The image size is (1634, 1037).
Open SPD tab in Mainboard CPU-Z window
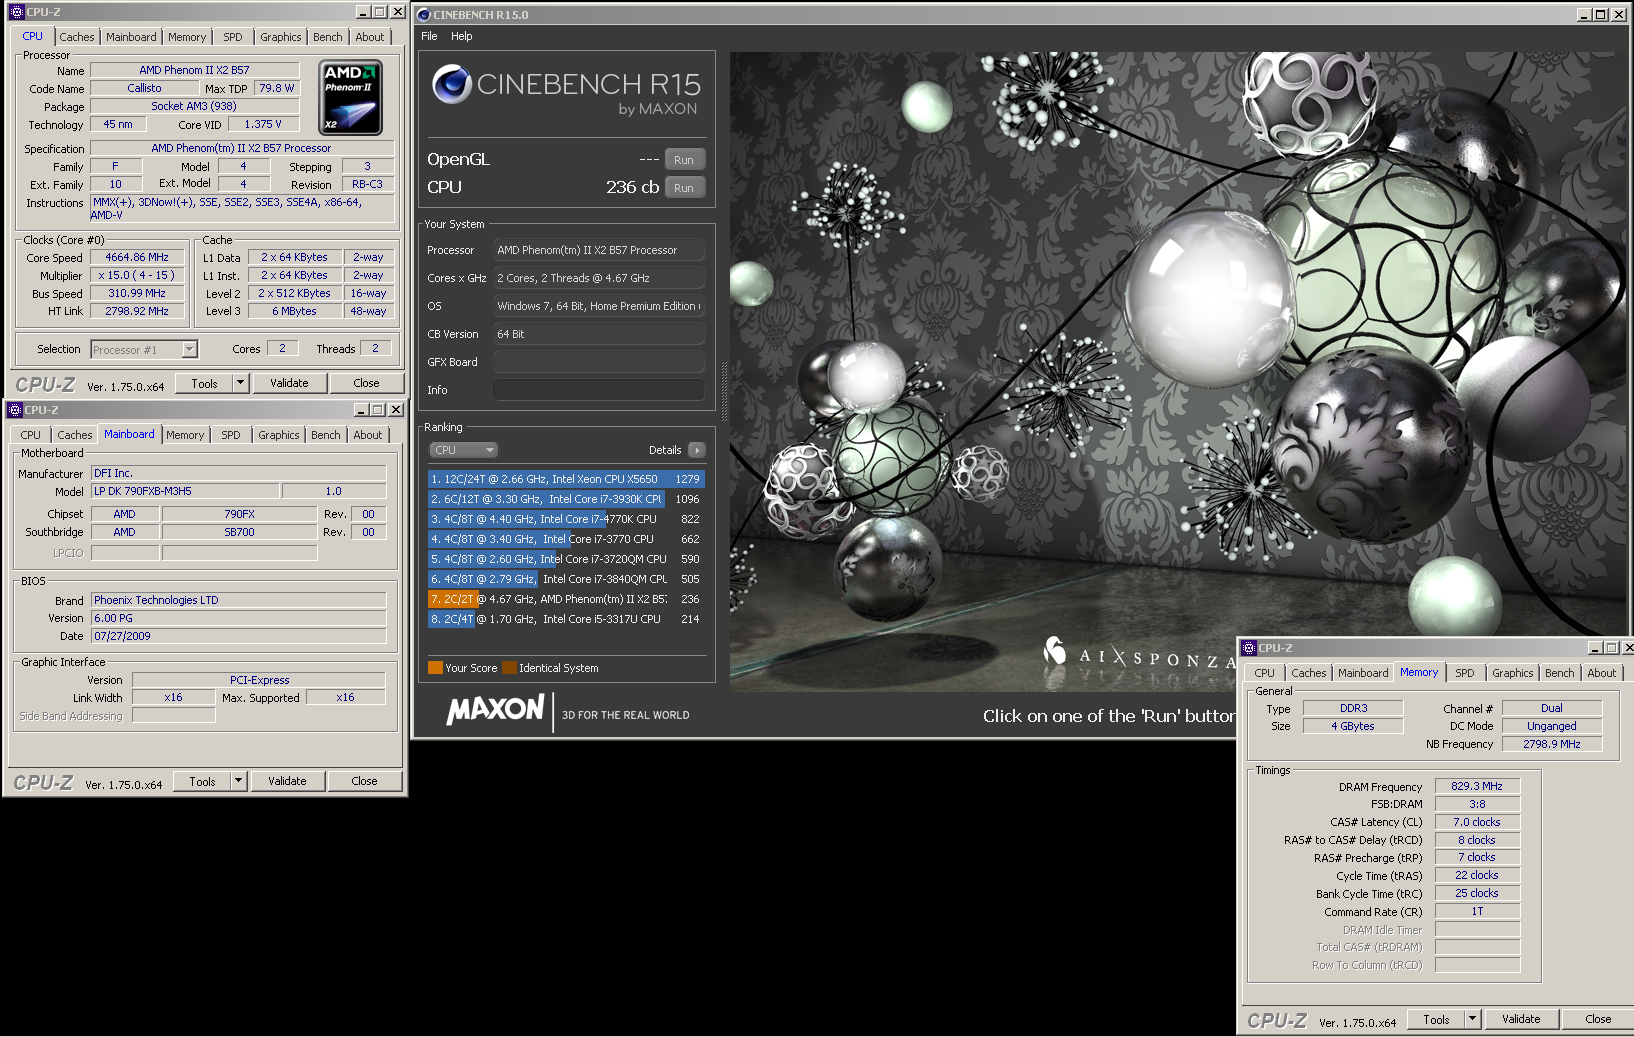point(231,435)
